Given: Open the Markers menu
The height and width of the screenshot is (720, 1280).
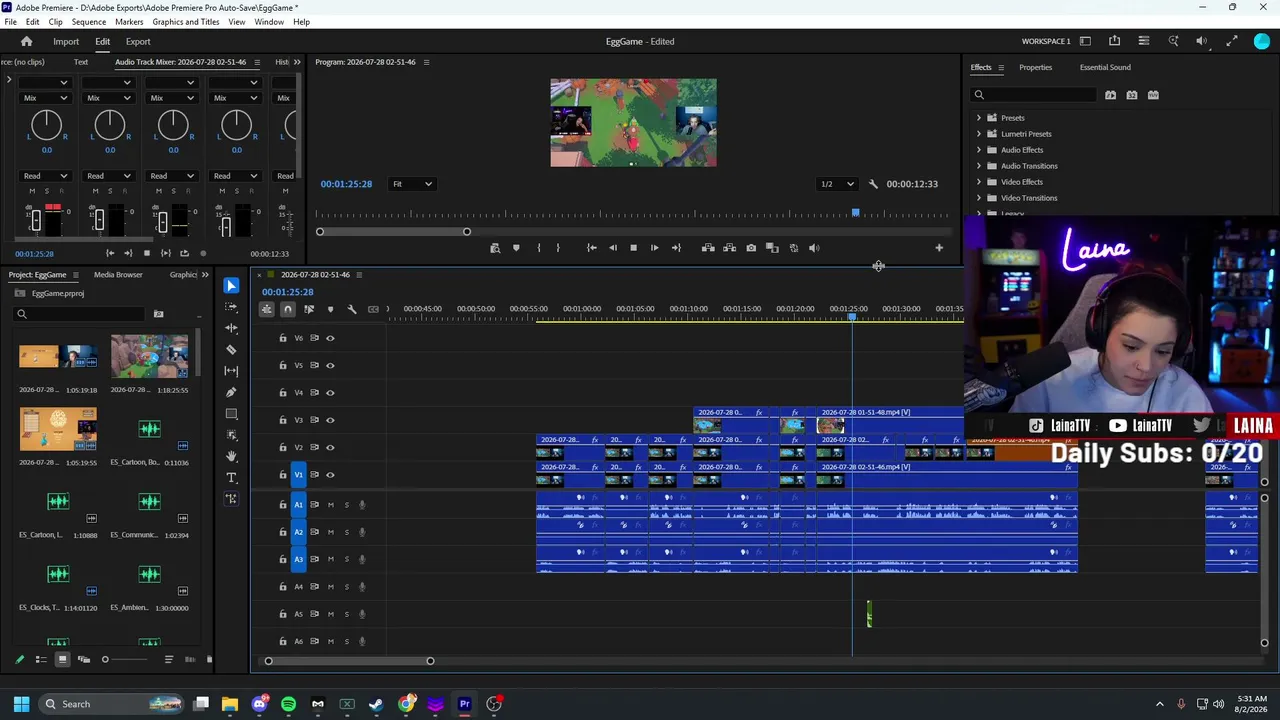Looking at the screenshot, I should pyautogui.click(x=129, y=22).
